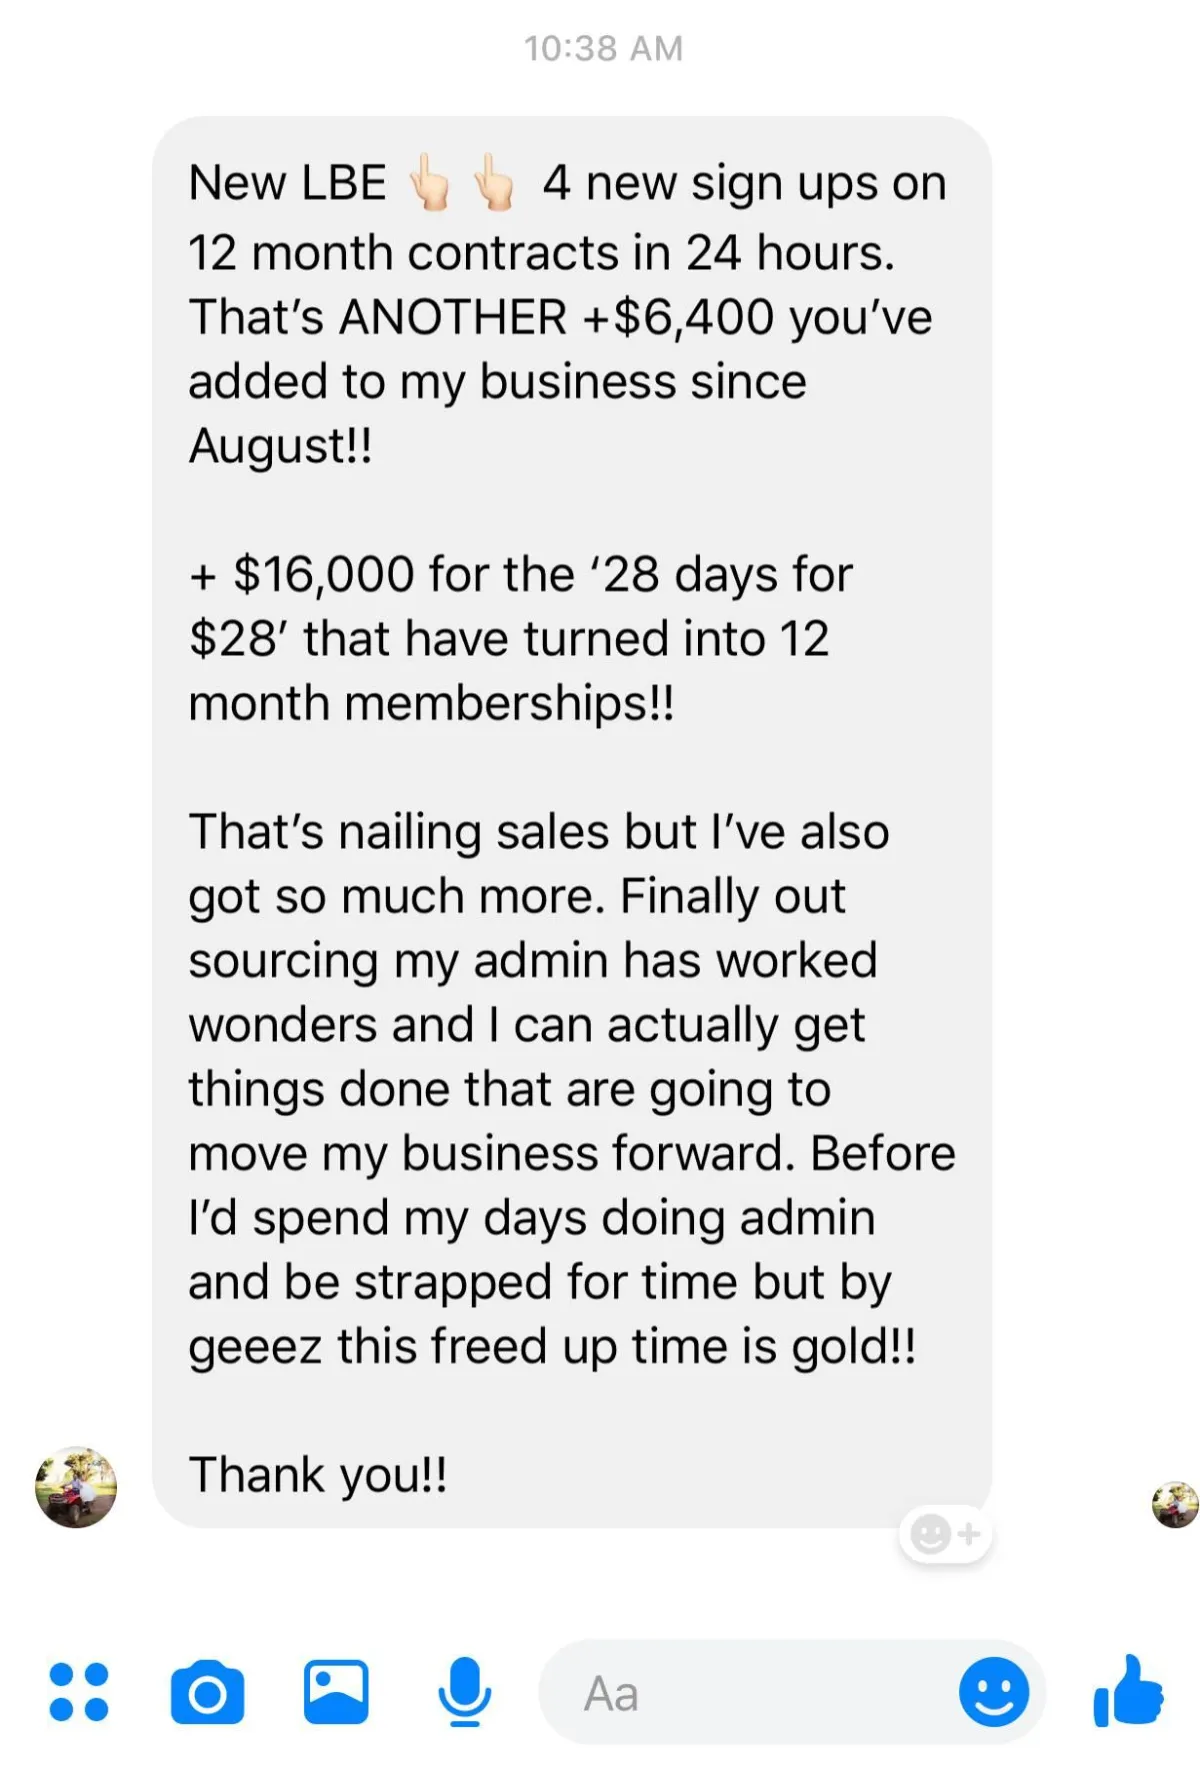Tap 'New LBE' at start of message
This screenshot has width=1200, height=1768.
(287, 183)
